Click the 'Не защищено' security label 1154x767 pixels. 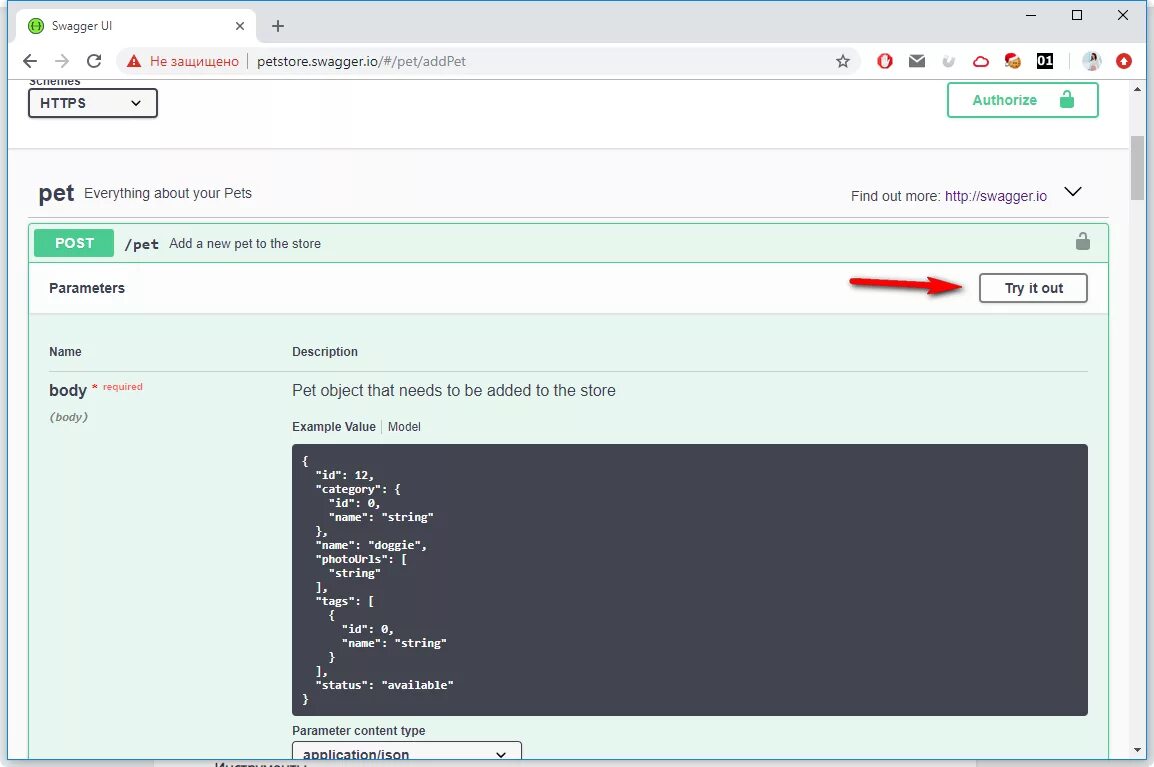[194, 61]
